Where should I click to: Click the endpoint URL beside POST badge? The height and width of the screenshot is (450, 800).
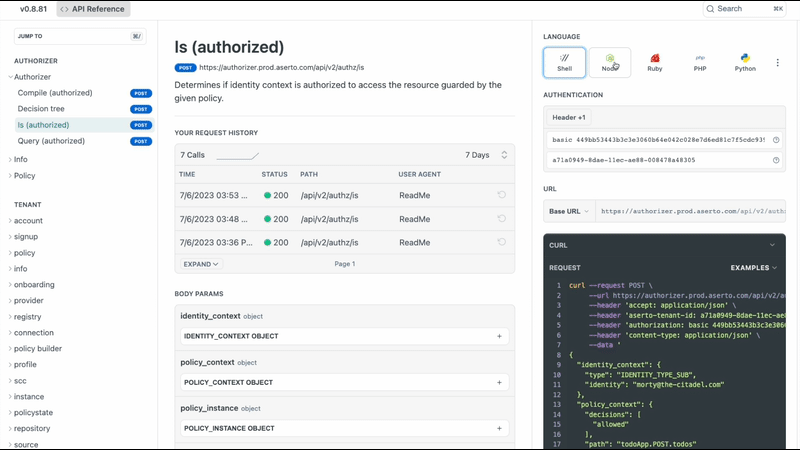click(282, 67)
